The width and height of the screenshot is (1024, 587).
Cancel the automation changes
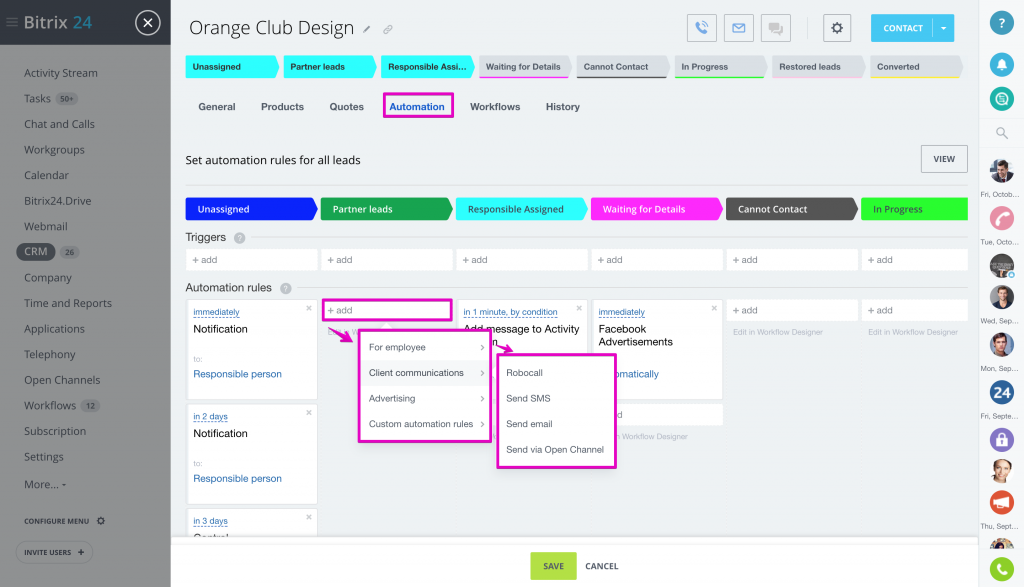pyautogui.click(x=601, y=566)
